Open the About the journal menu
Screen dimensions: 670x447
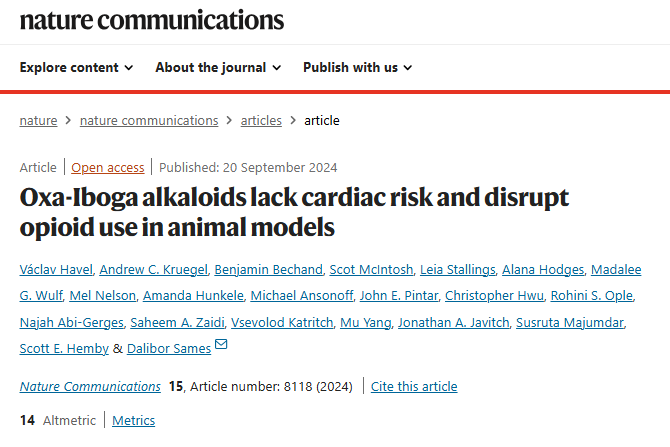tap(218, 68)
